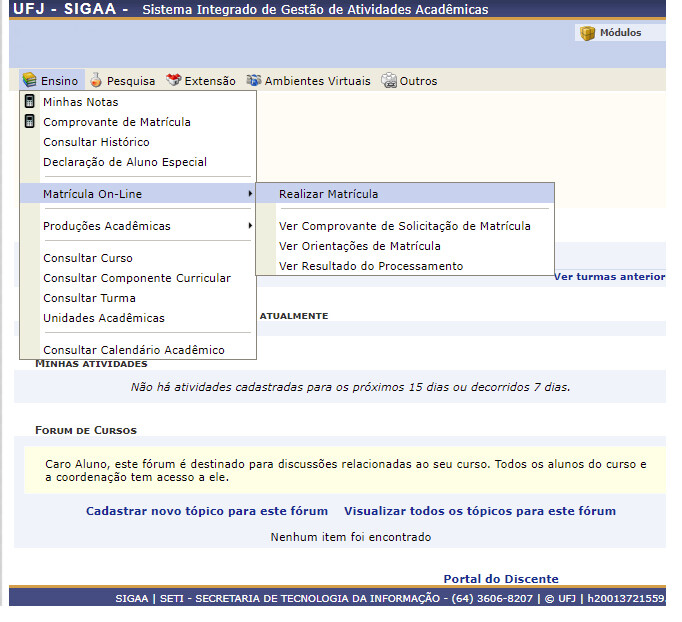Image resolution: width=682 pixels, height=622 pixels.
Task: Click the Ambientes Virtuais icon
Action: [x=254, y=81]
